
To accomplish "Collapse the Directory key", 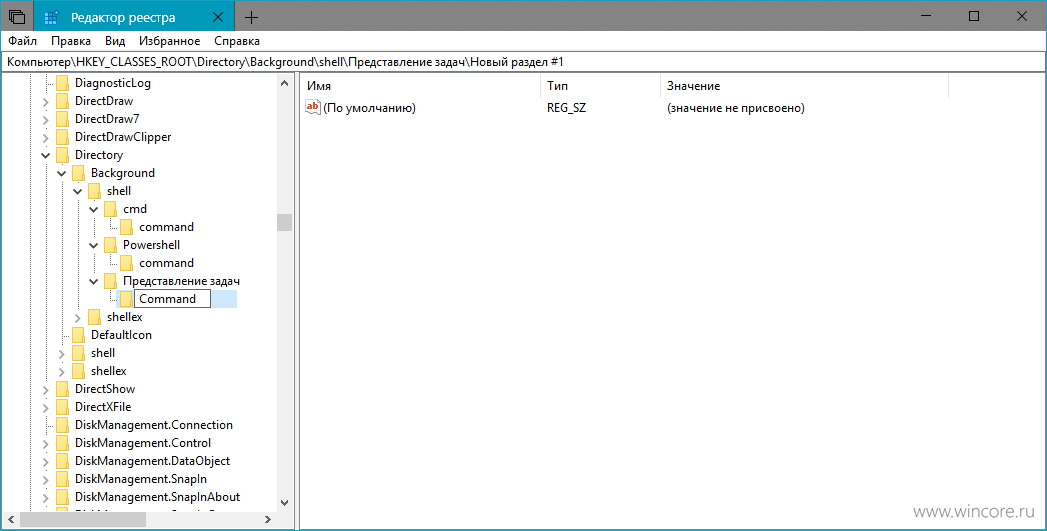I will click(x=45, y=155).
